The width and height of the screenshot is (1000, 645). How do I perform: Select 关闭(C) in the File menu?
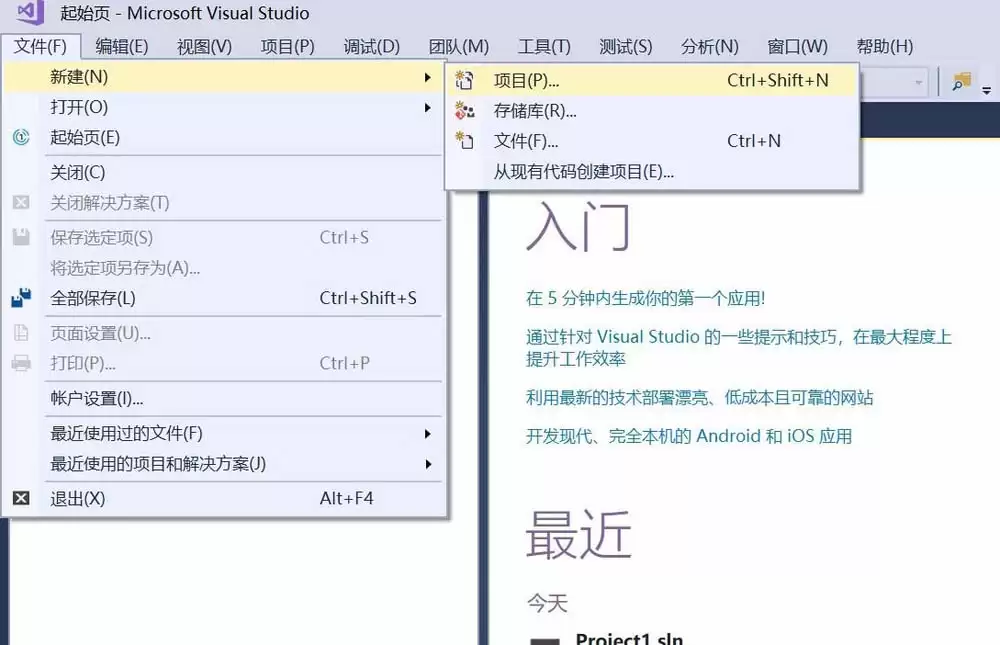pos(78,172)
